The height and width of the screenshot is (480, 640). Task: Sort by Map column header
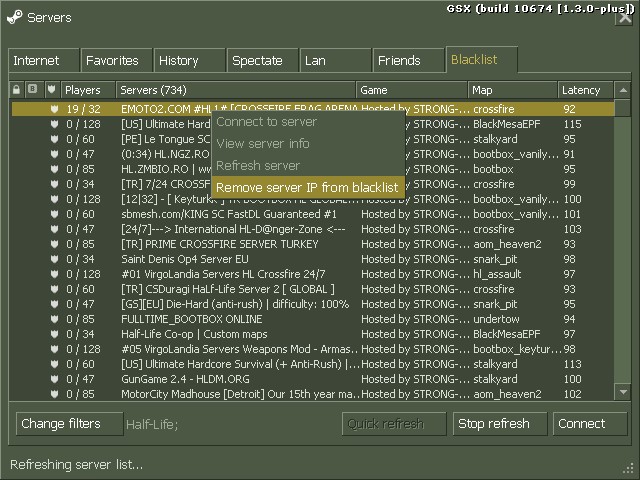[x=512, y=90]
